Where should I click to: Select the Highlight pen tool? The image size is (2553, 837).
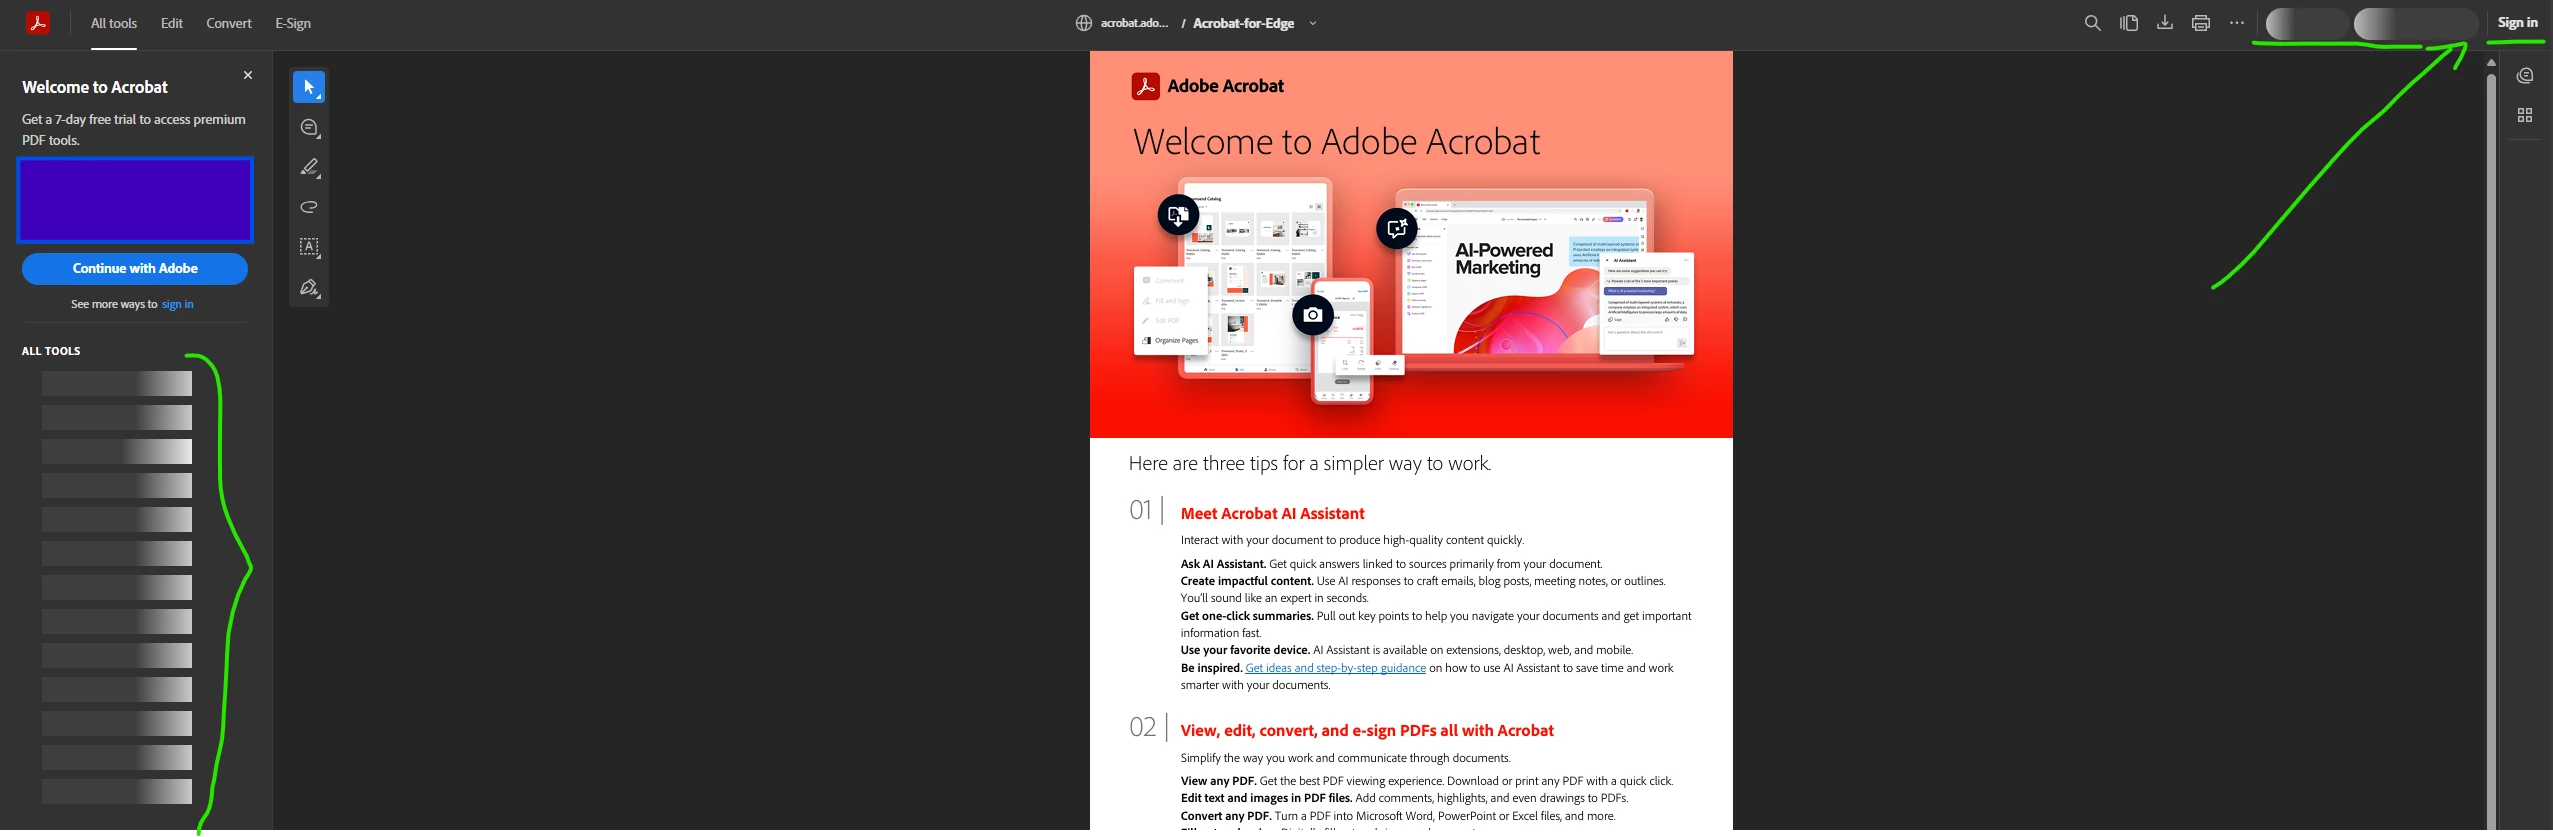[309, 167]
